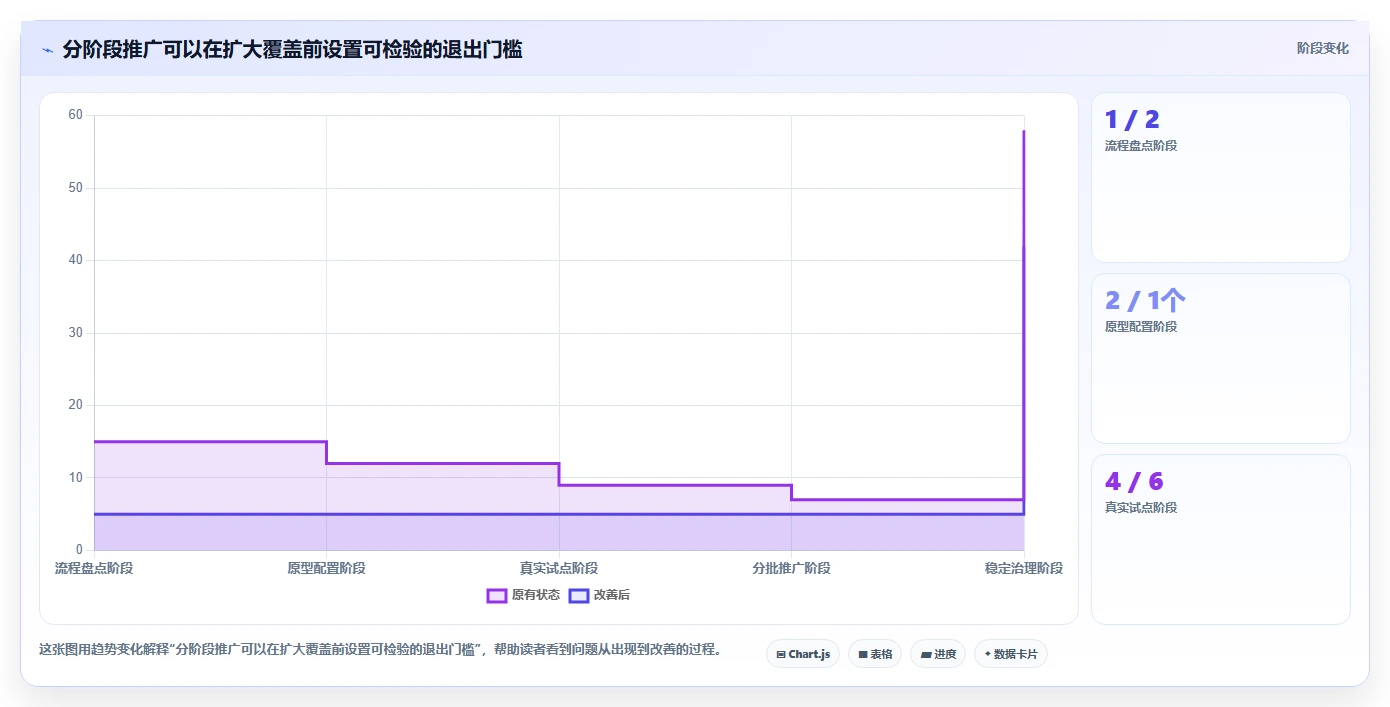Click the 真实试点阶段 x-axis label

tap(559, 568)
